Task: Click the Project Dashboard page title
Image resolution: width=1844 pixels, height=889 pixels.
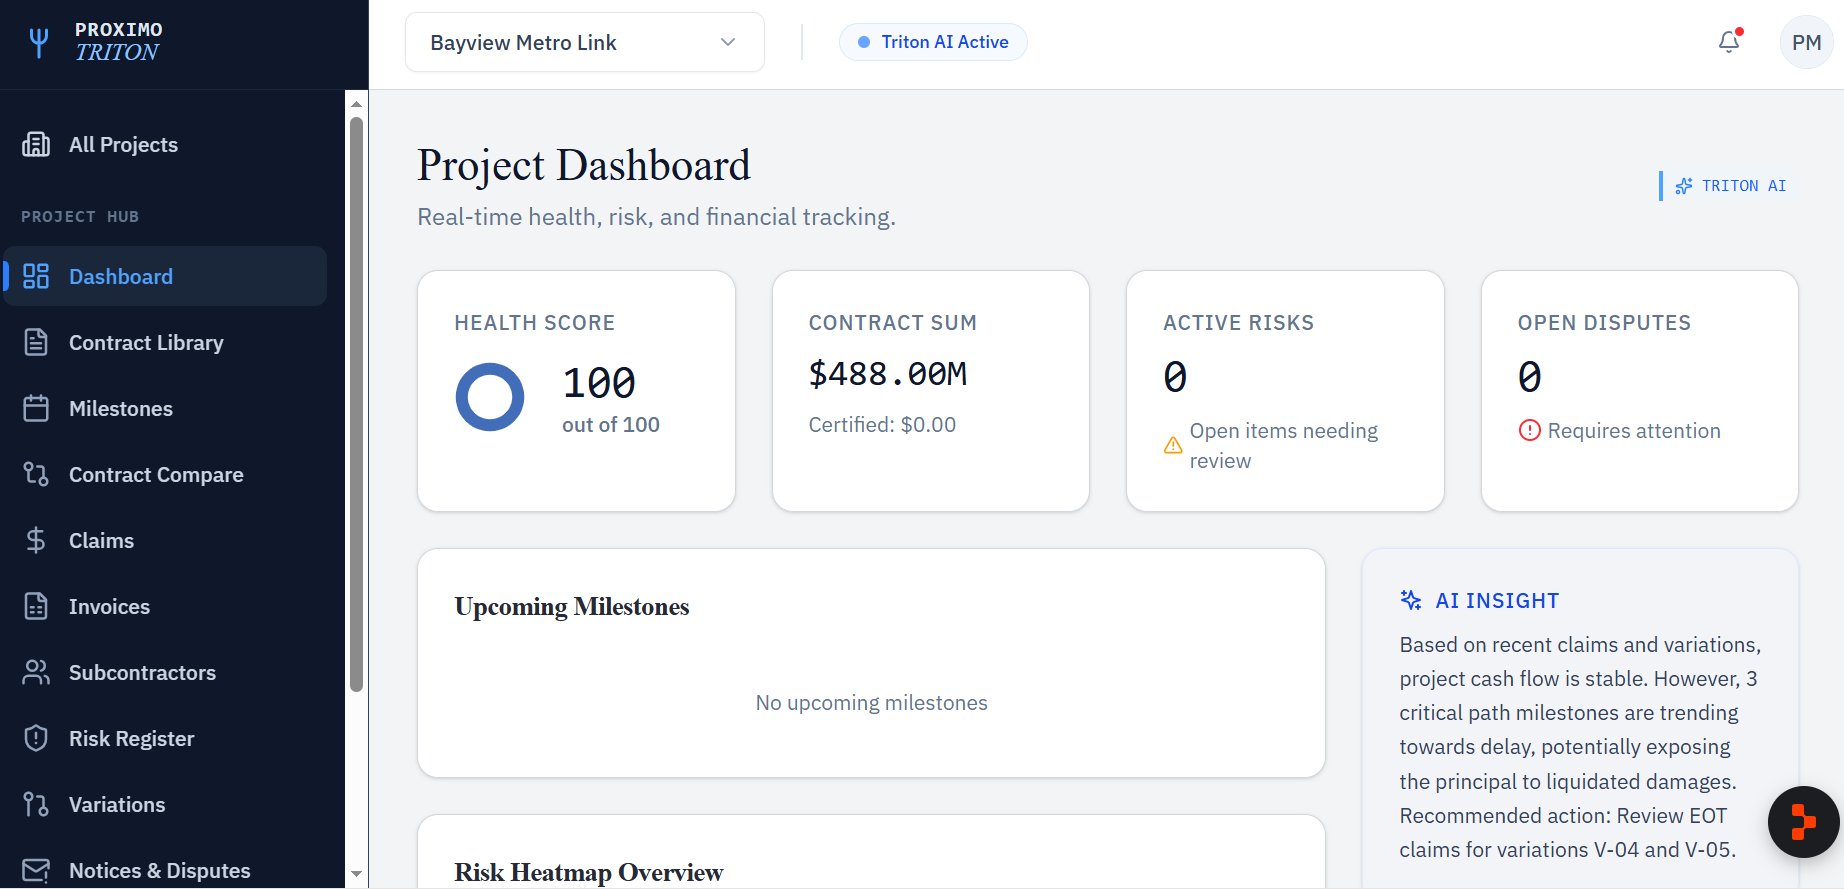Action: coord(584,165)
